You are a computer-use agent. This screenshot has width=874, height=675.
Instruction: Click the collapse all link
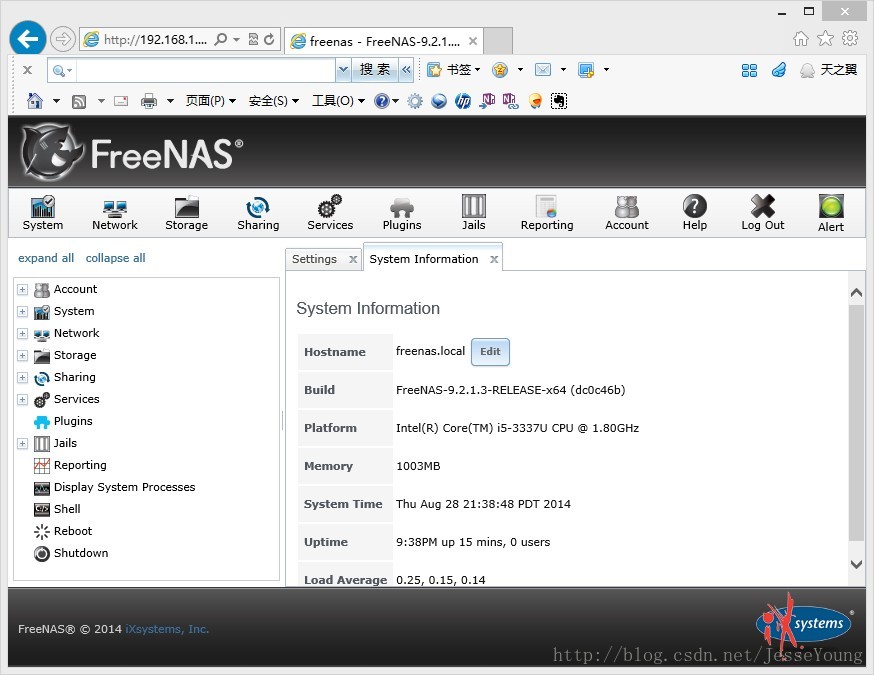115,258
